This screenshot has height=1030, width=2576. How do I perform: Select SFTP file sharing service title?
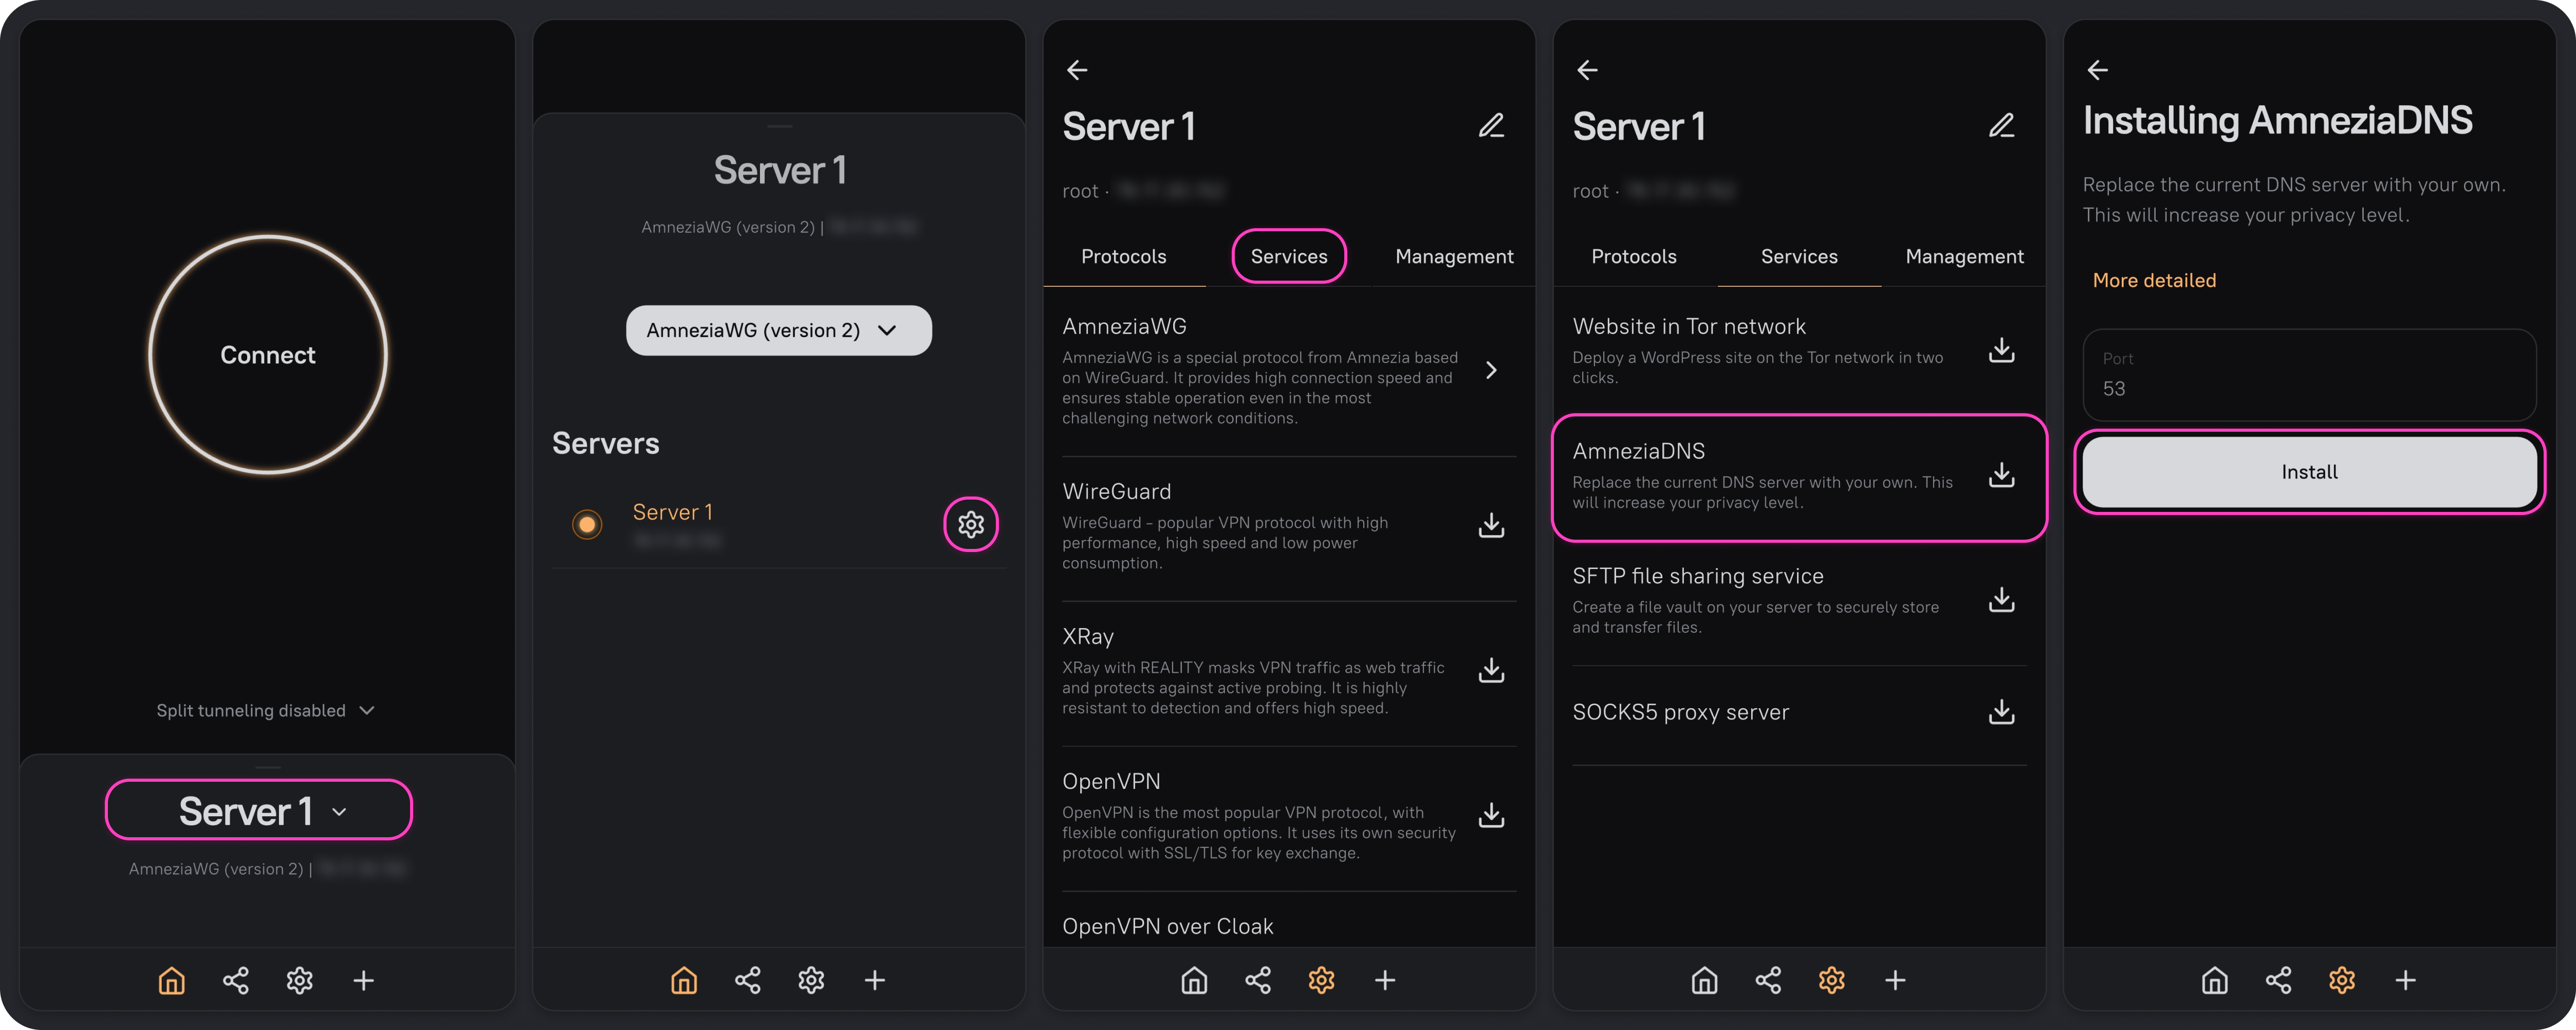pyautogui.click(x=1697, y=576)
